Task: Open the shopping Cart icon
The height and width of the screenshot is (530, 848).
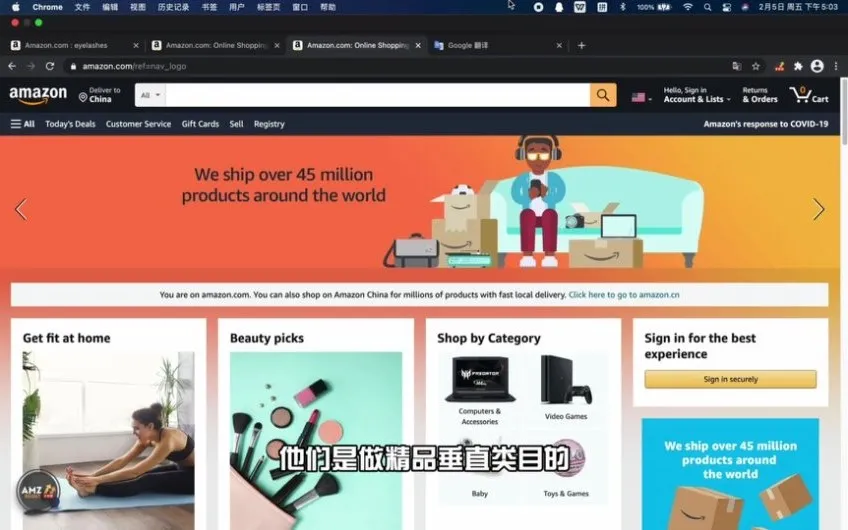Action: click(x=808, y=95)
